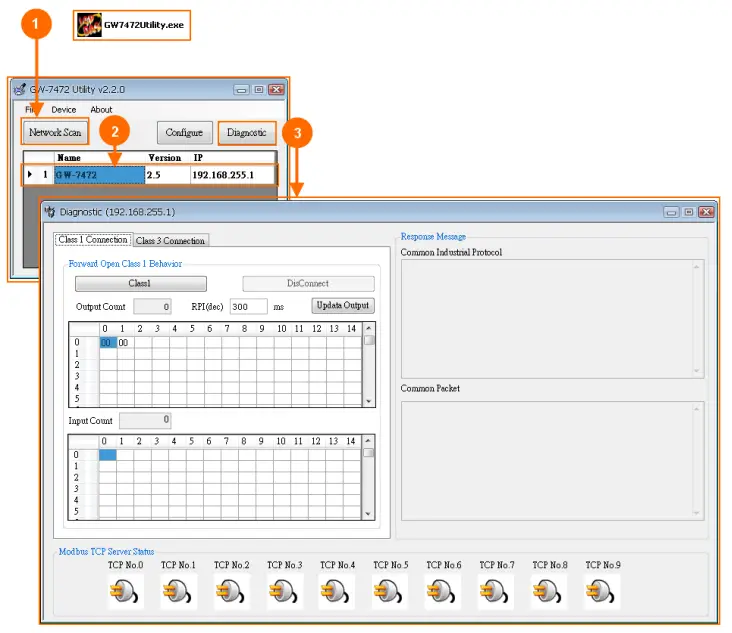Click the Diagnostic button in the utility window

(246, 133)
